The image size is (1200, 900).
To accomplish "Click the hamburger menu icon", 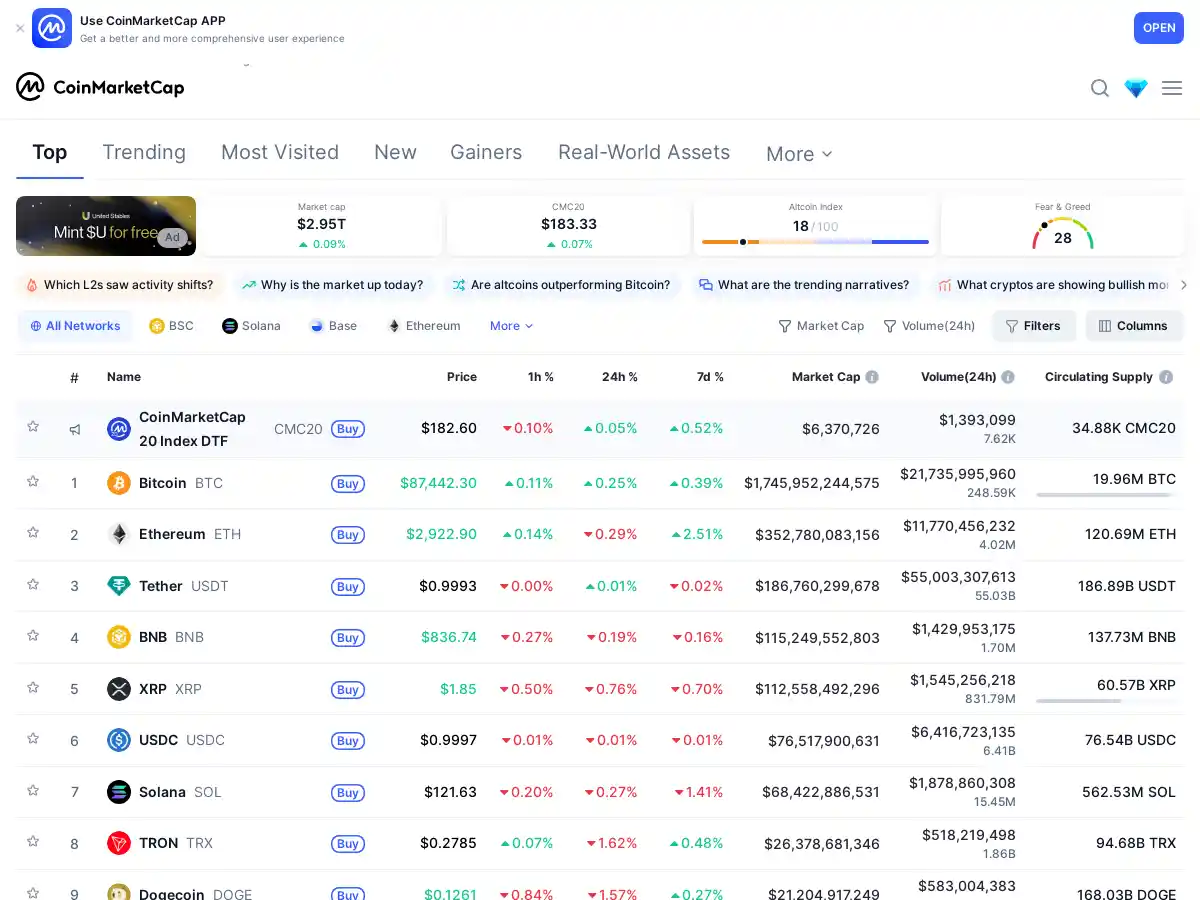I will pos(1172,88).
